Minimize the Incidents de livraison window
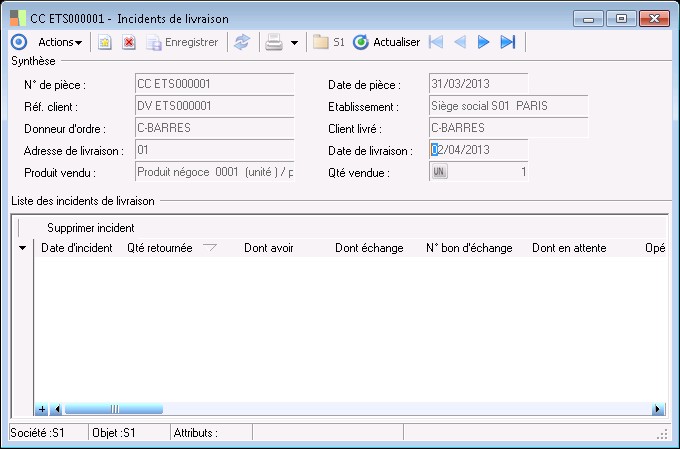This screenshot has width=680, height=449. [x=588, y=19]
